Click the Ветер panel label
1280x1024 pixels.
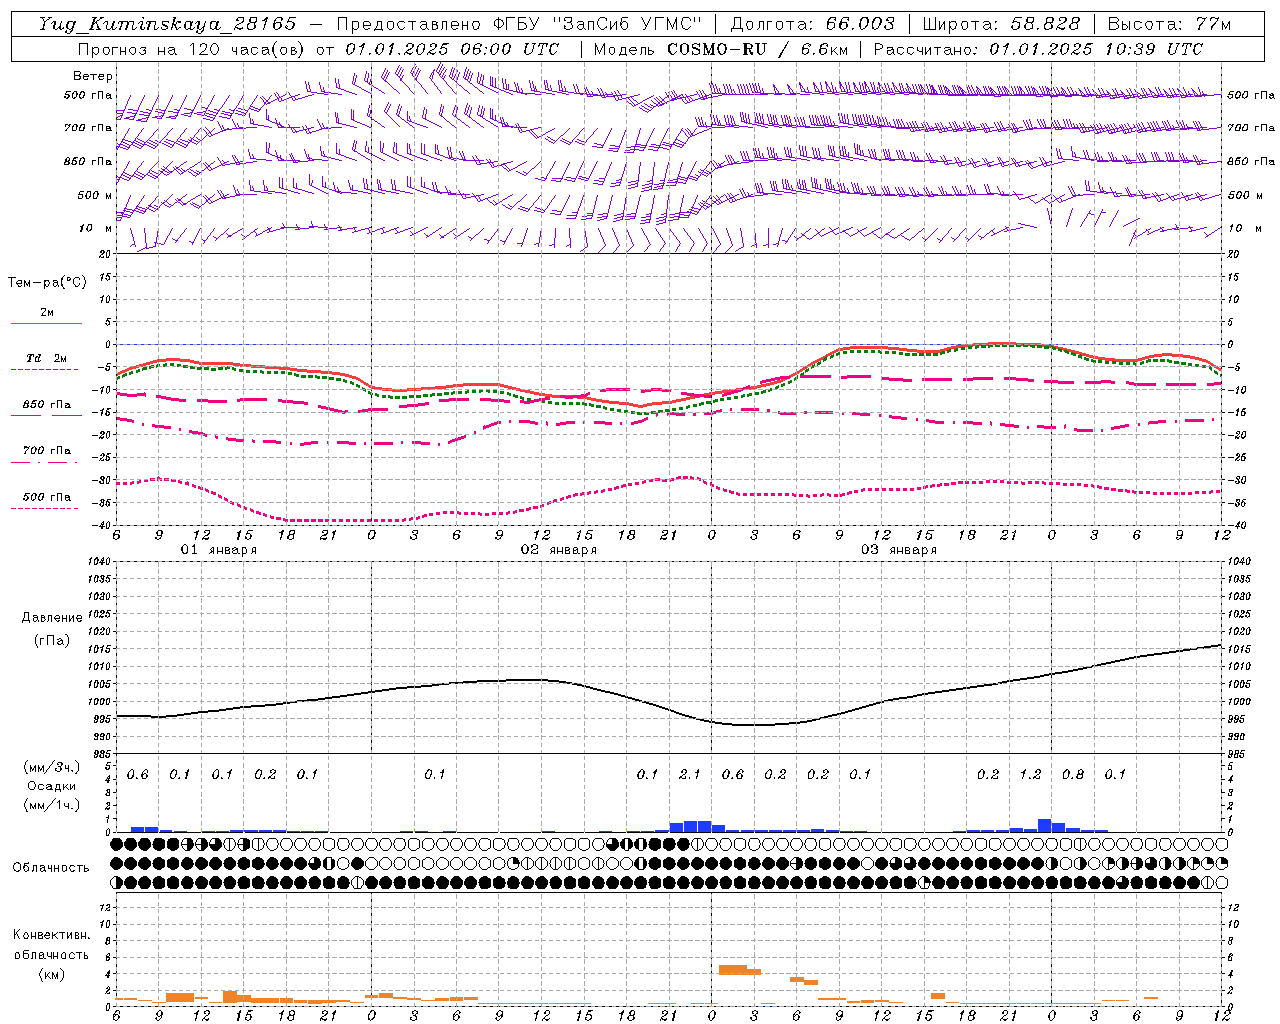point(93,76)
